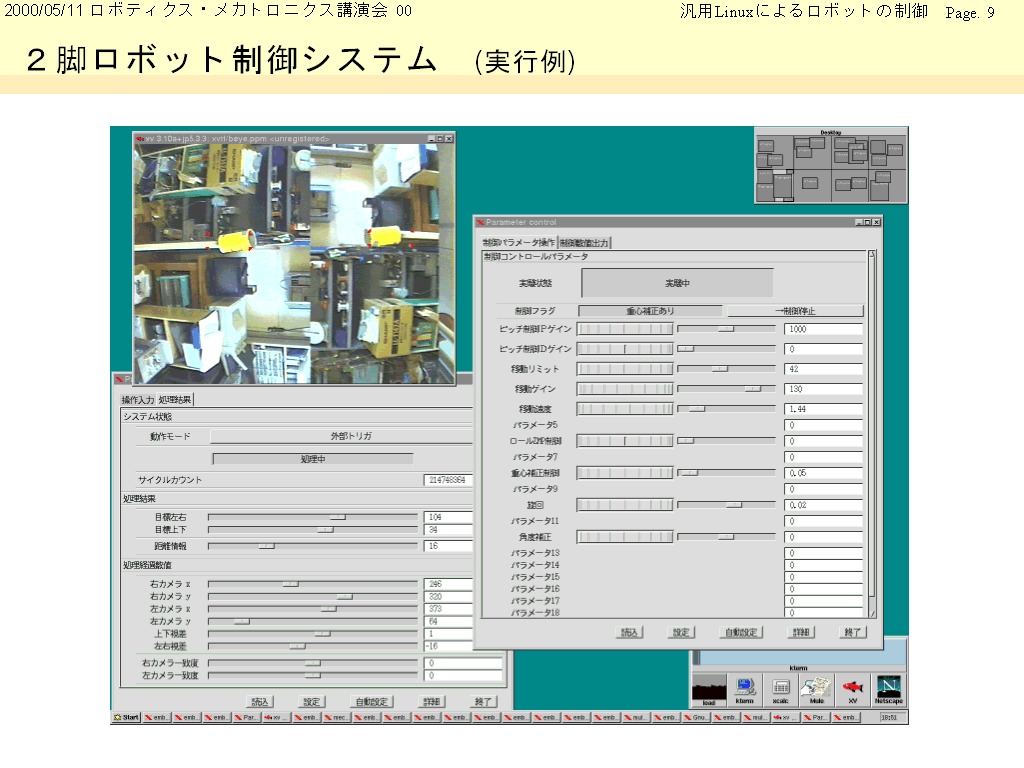1024x768 pixels.
Task: Switch to mec.. taskbar entry
Action: (337, 717)
